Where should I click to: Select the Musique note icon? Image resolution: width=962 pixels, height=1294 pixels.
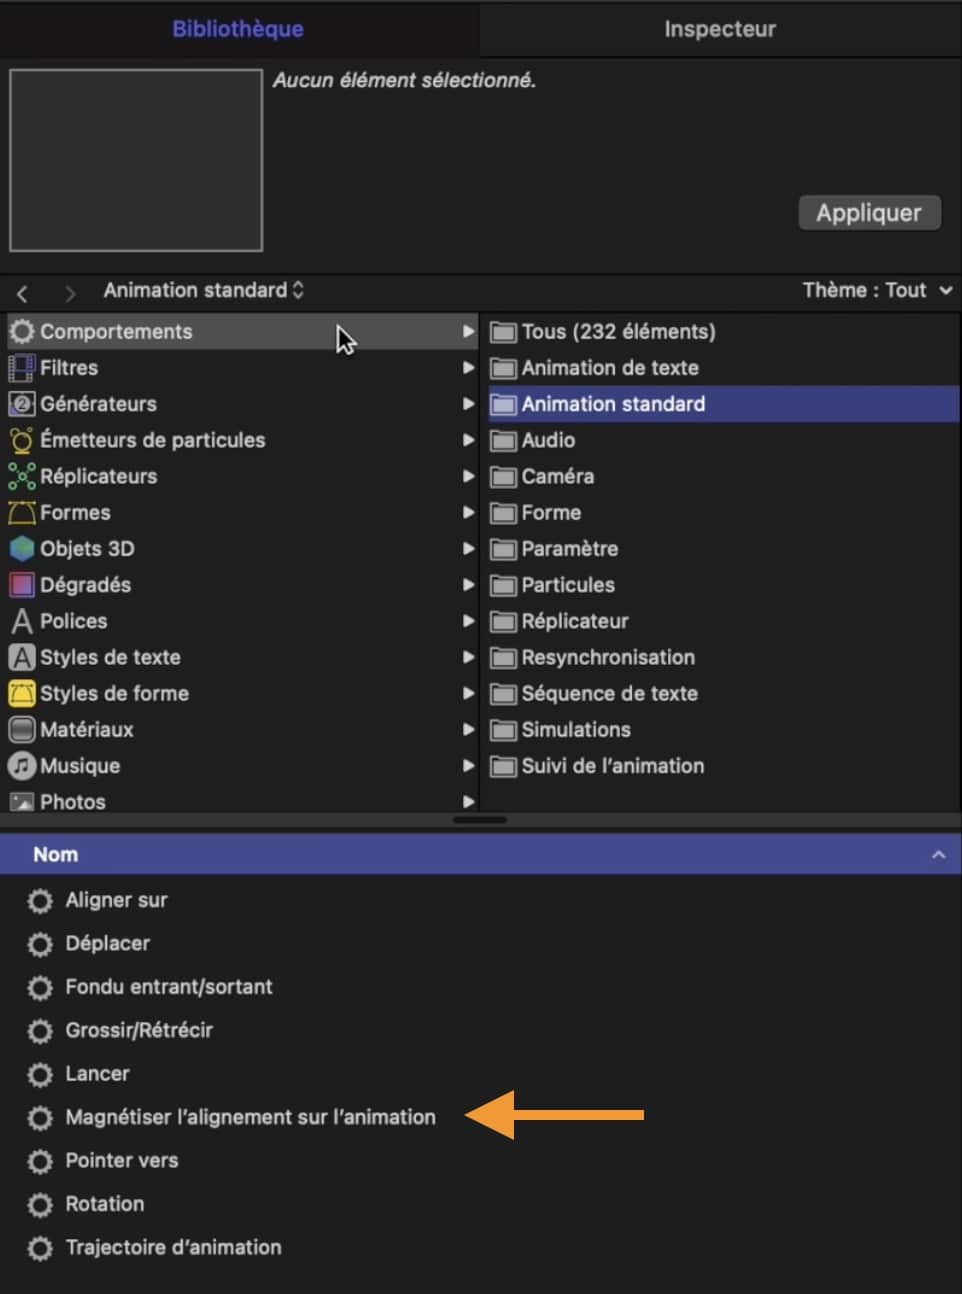pyautogui.click(x=21, y=765)
